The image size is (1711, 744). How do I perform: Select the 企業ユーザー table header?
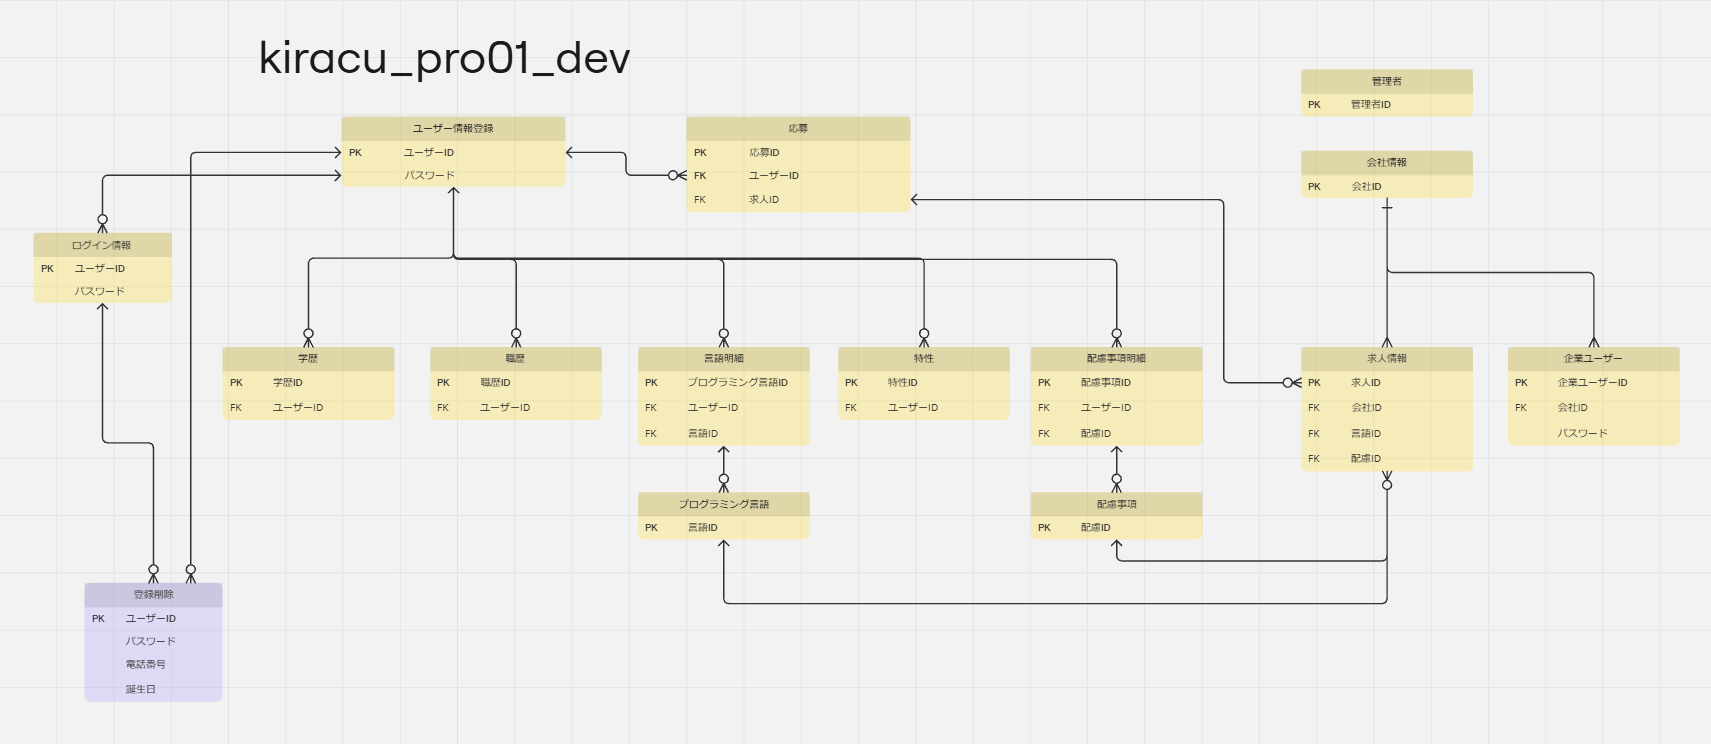click(1593, 358)
